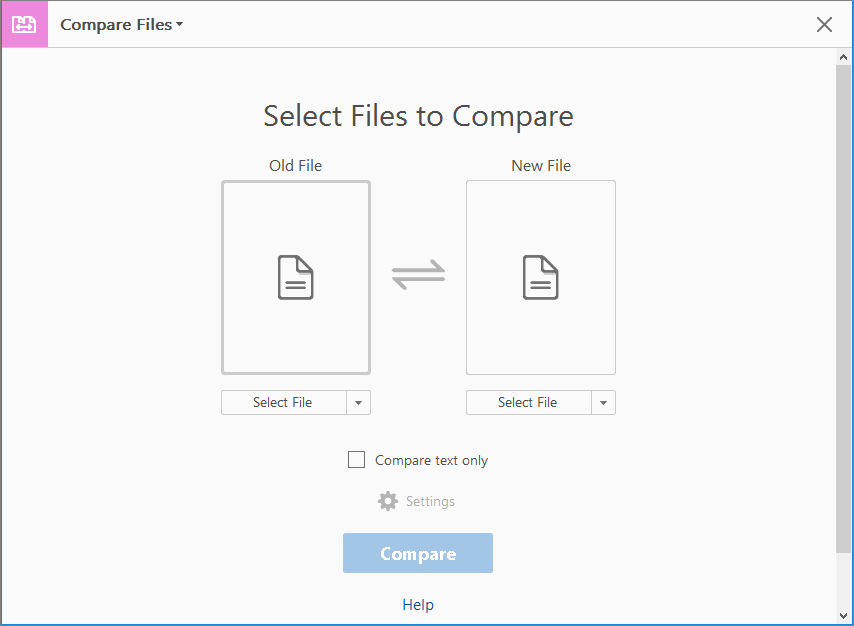
Task: Open Settings via the gear icon
Action: pyautogui.click(x=388, y=501)
